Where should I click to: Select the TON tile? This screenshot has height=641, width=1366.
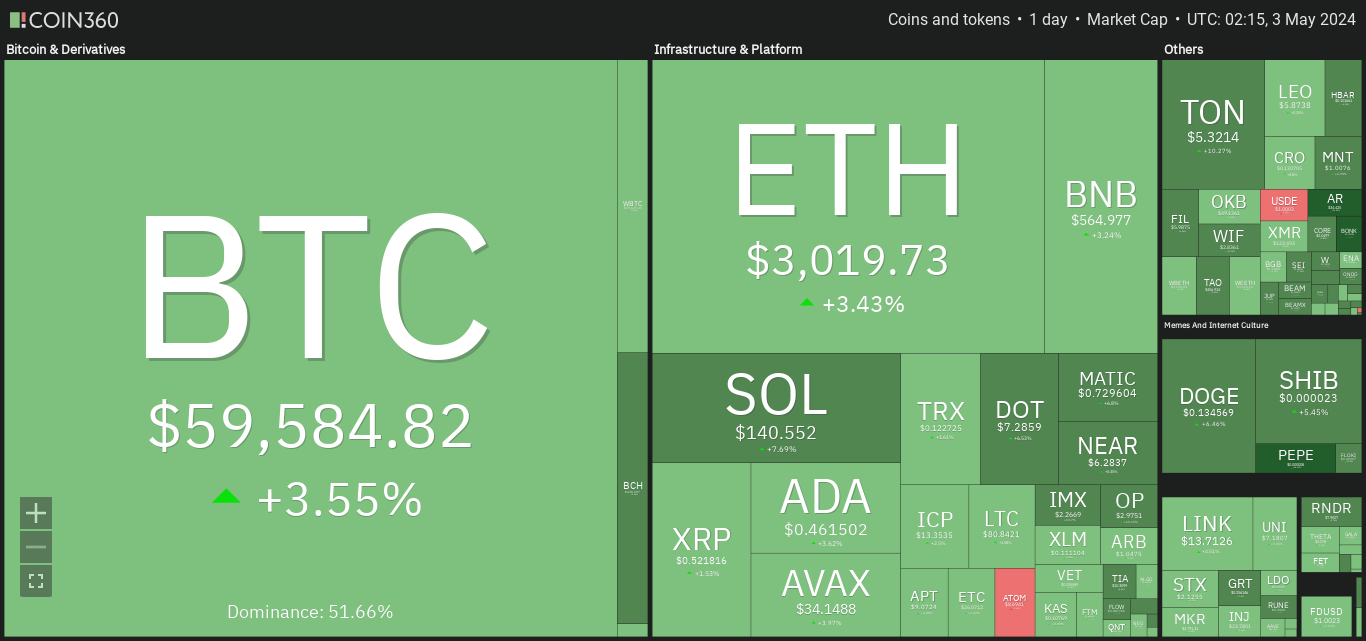pos(1213,124)
